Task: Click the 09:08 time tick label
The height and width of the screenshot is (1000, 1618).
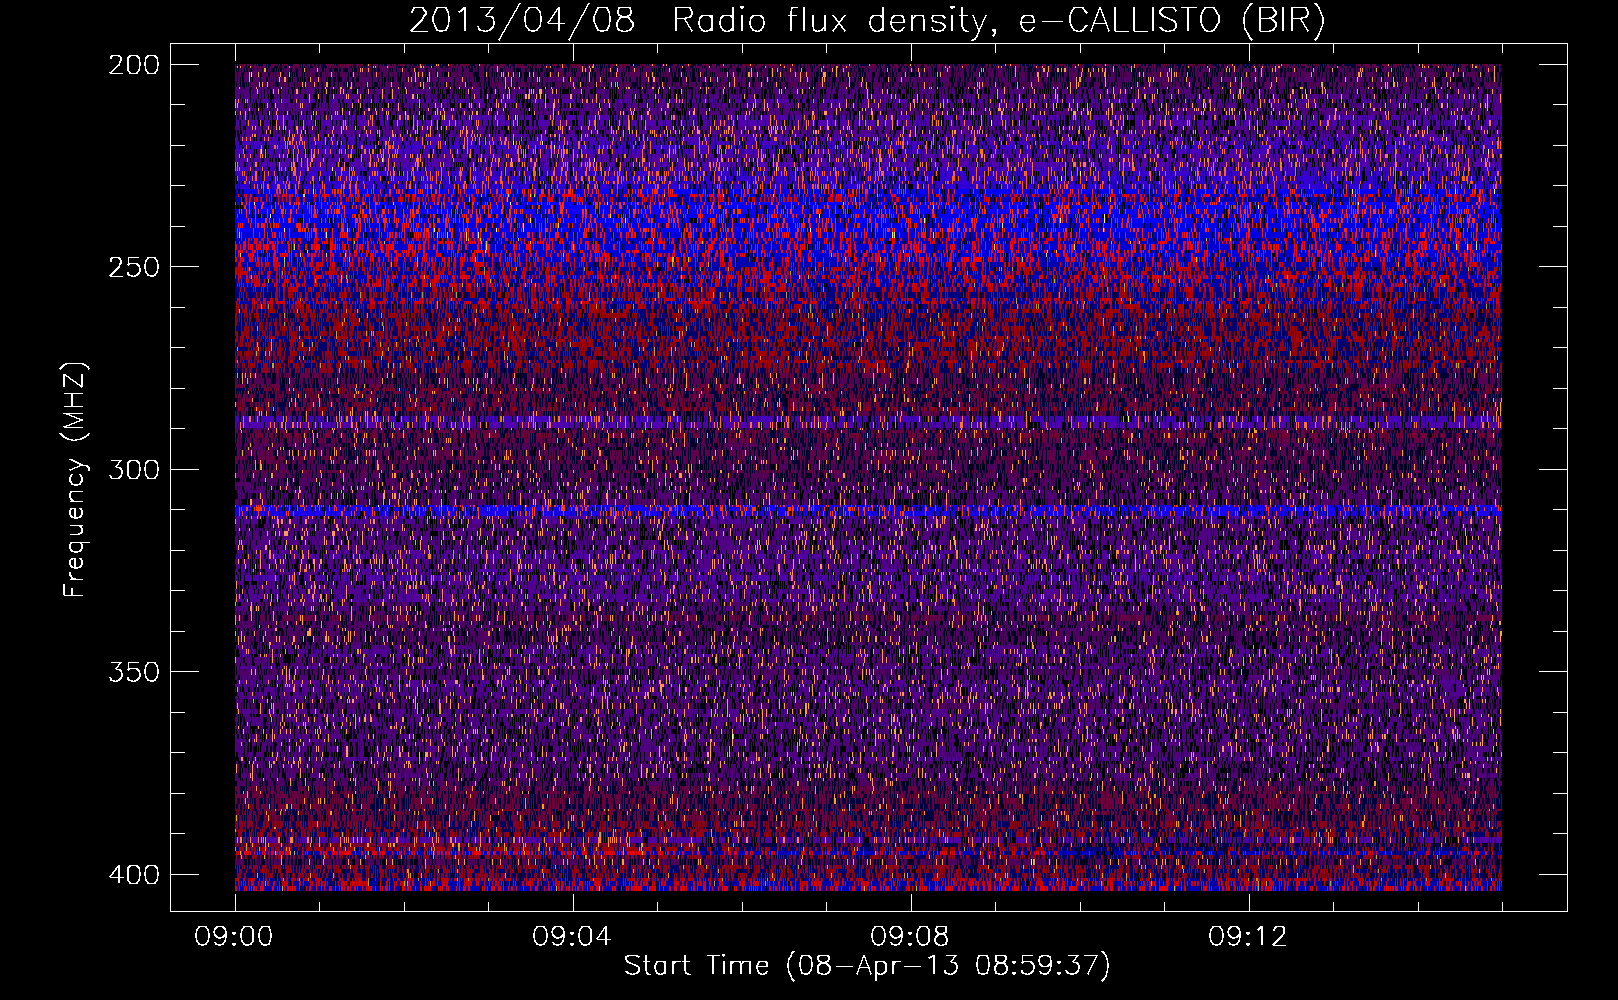Action: [910, 937]
